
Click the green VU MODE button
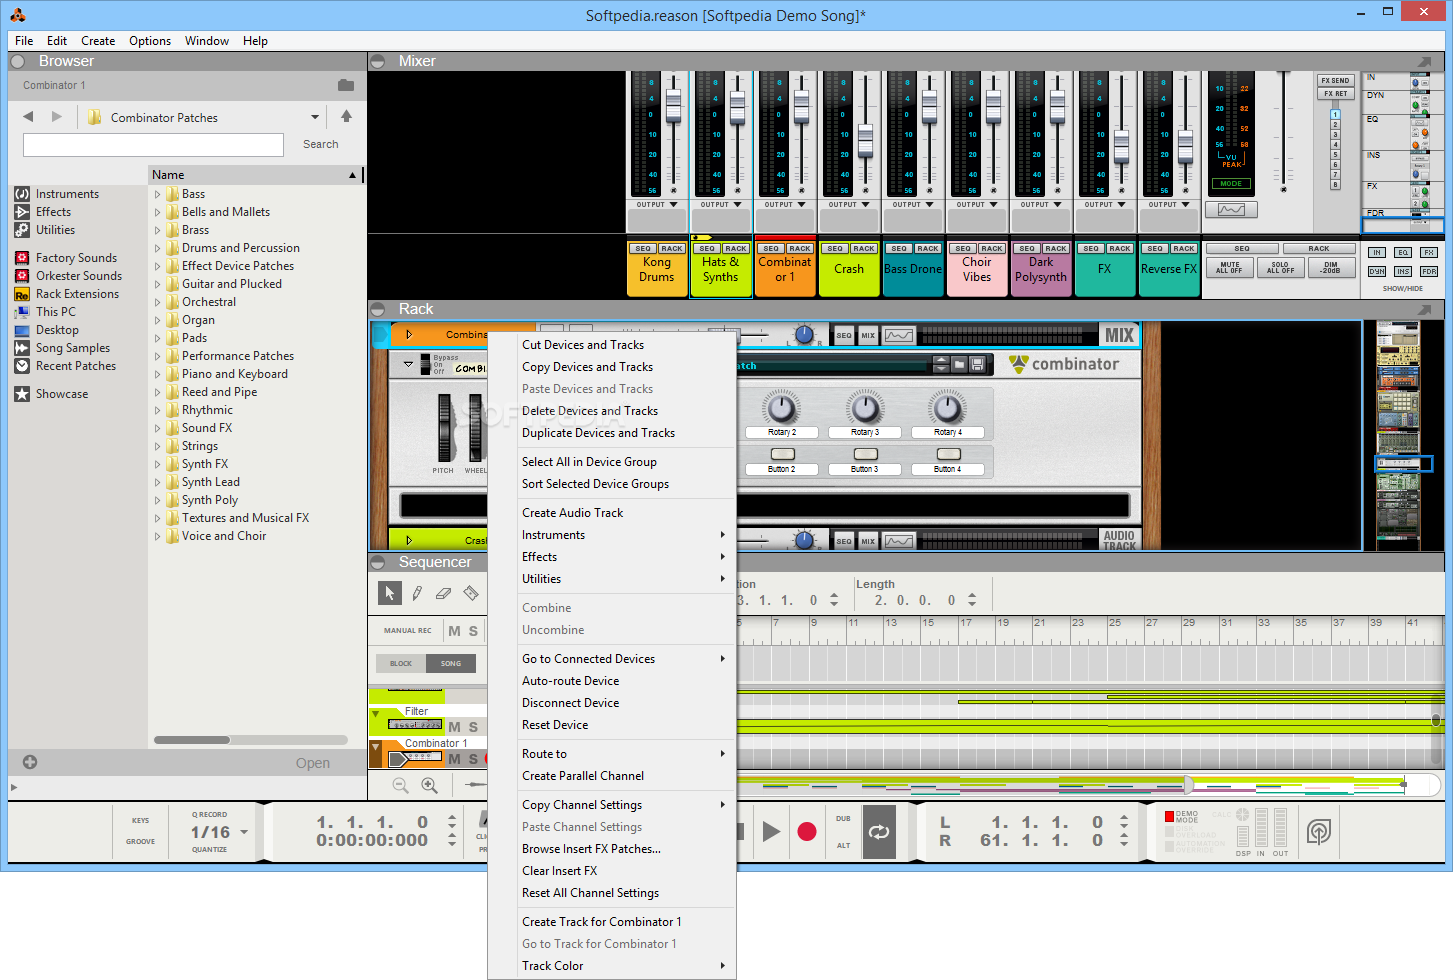pos(1231,184)
